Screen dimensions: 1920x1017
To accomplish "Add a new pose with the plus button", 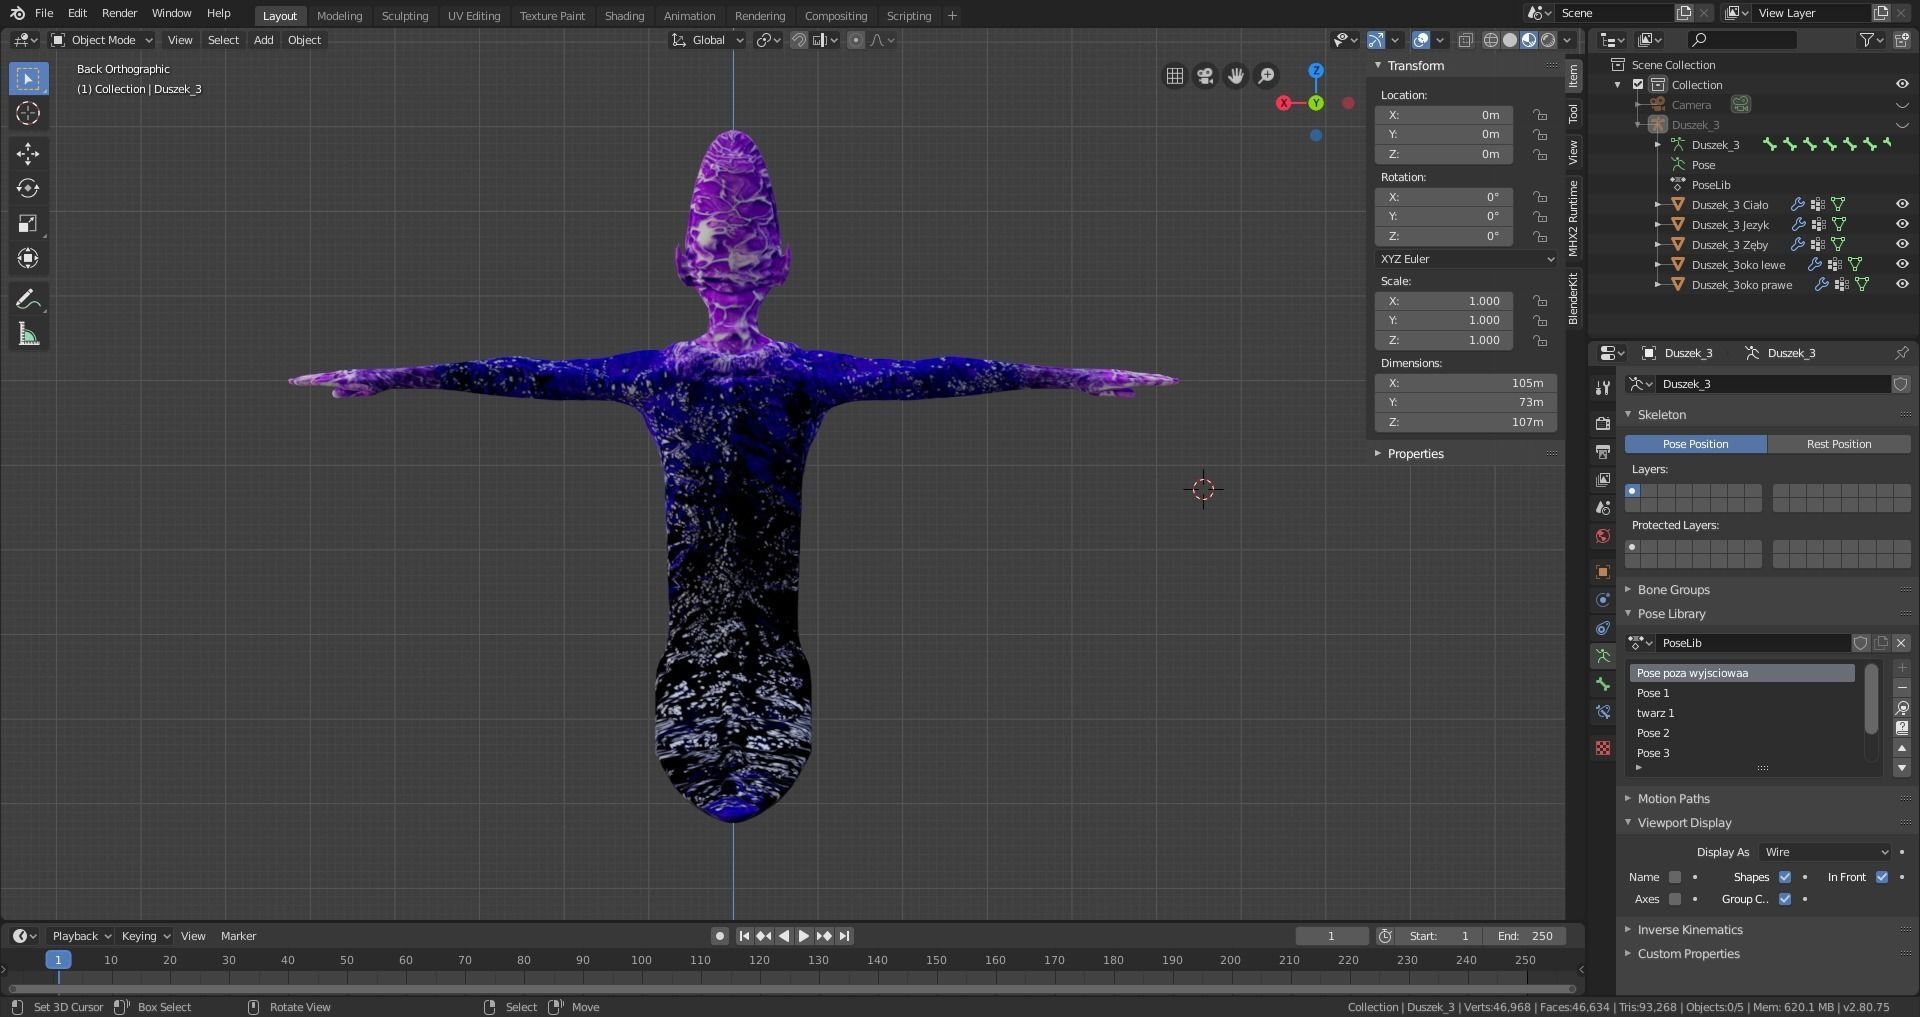I will 1902,668.
